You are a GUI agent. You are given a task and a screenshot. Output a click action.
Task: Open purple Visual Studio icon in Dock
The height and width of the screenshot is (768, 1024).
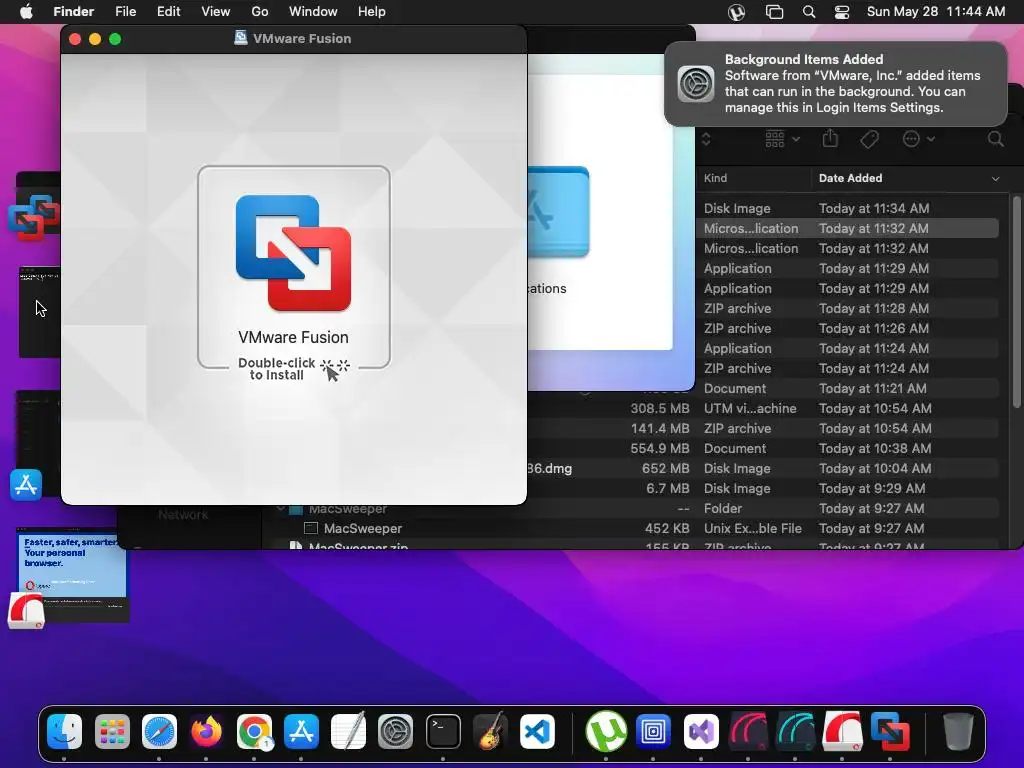click(701, 731)
